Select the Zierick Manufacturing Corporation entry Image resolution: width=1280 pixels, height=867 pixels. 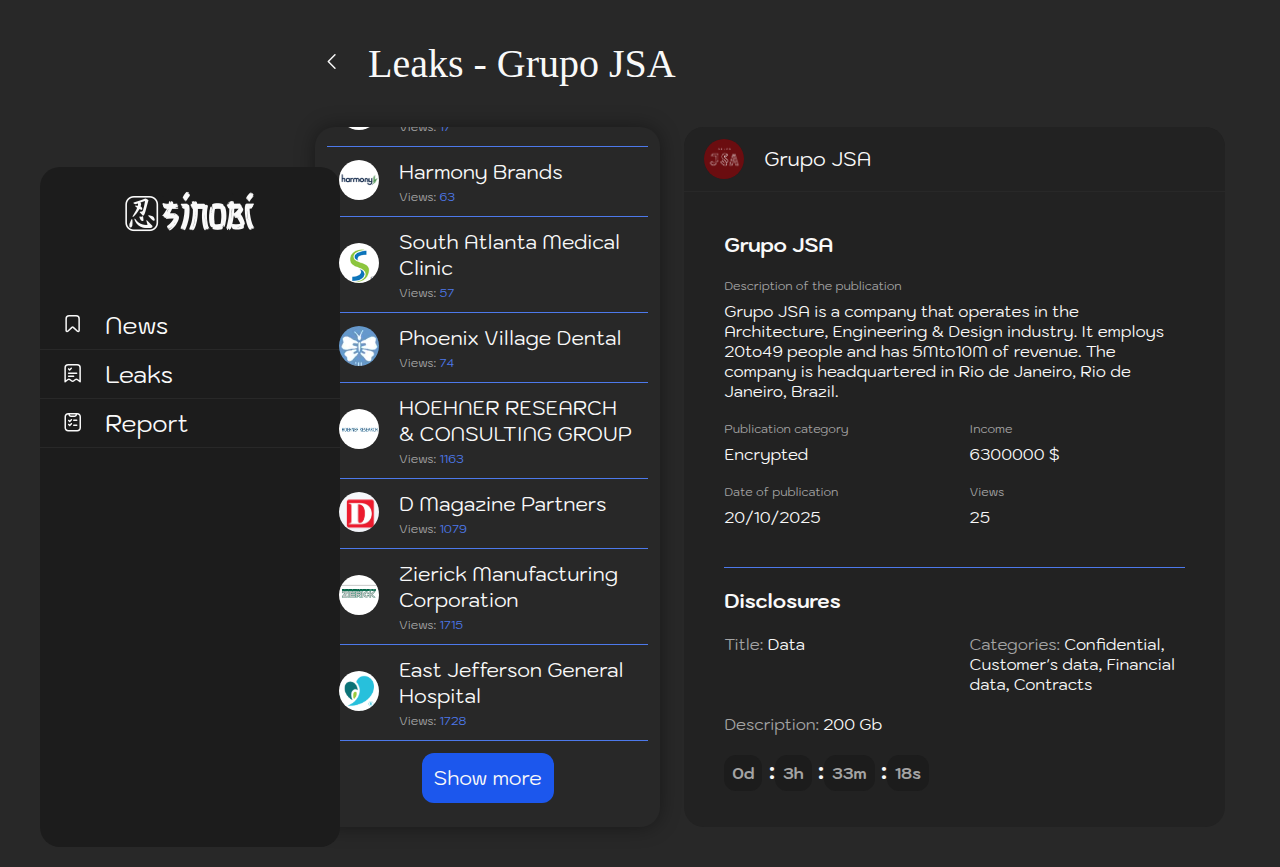pos(508,587)
